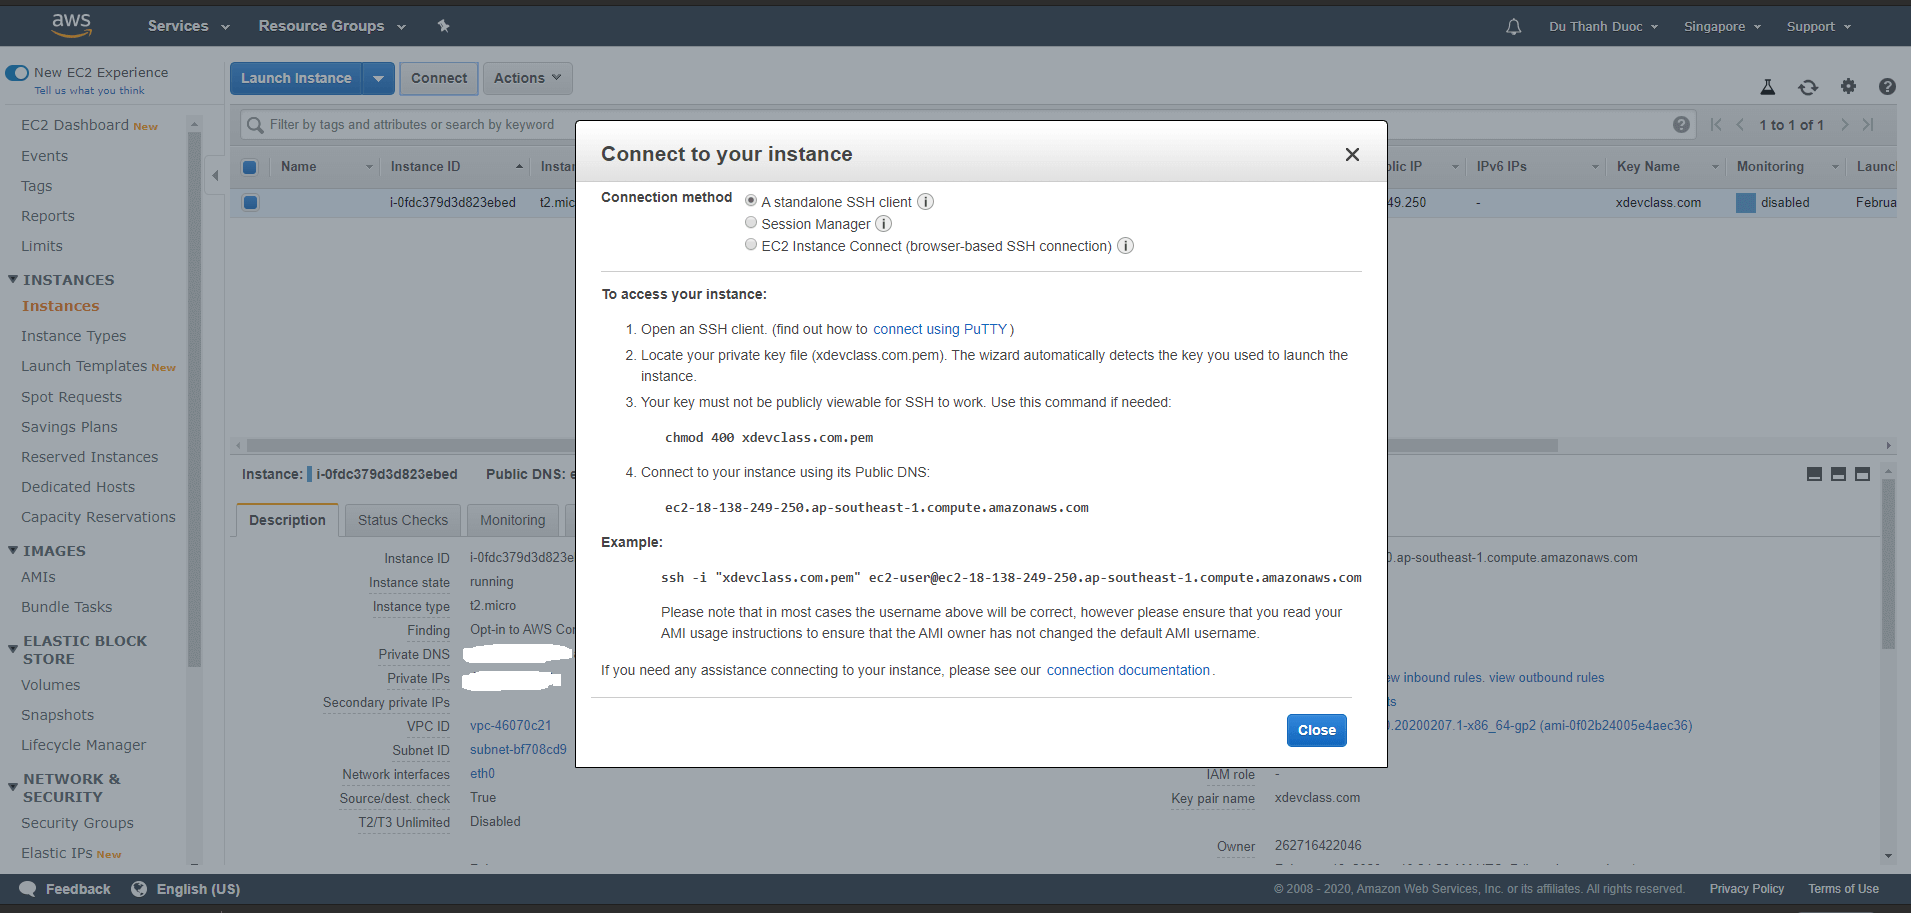Viewport: 1911px width, 913px height.
Task: Maximize the details pane
Action: coord(1862,474)
